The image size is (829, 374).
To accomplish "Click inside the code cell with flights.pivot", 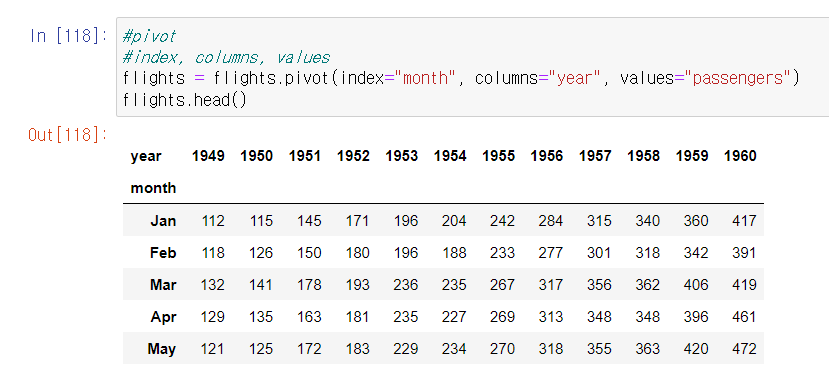I will [472, 67].
